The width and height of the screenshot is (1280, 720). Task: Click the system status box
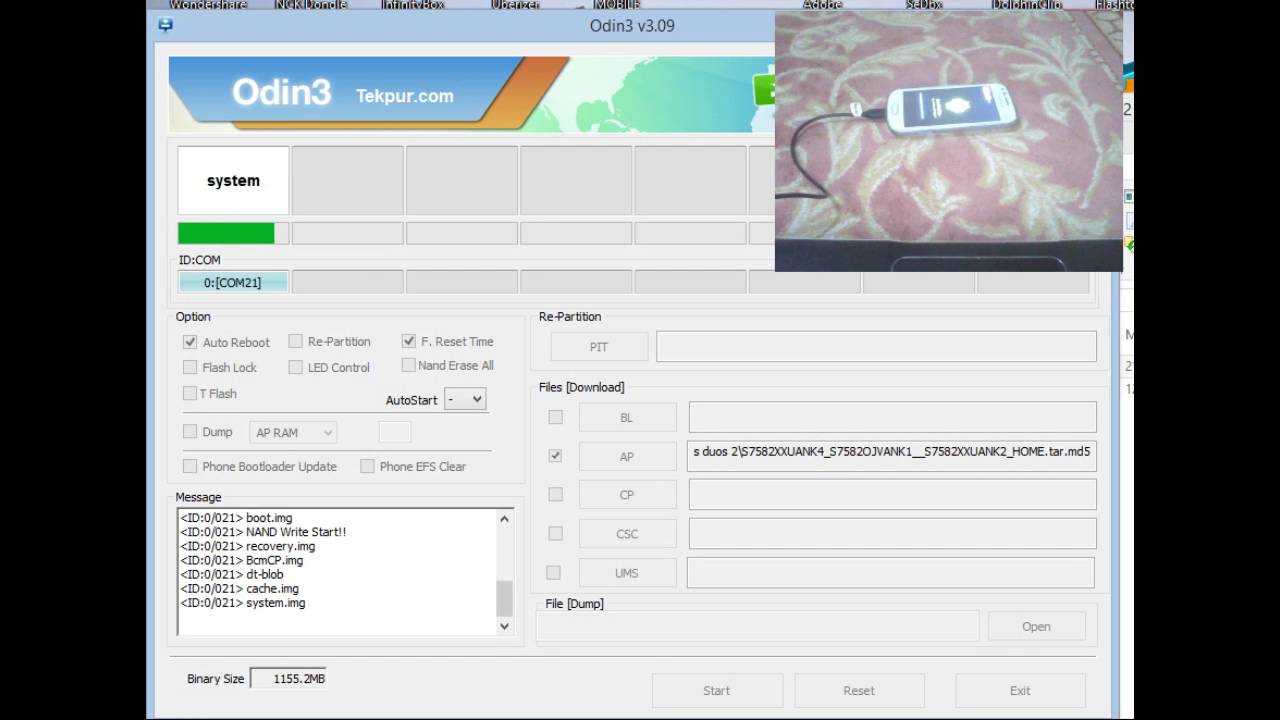pyautogui.click(x=233, y=181)
